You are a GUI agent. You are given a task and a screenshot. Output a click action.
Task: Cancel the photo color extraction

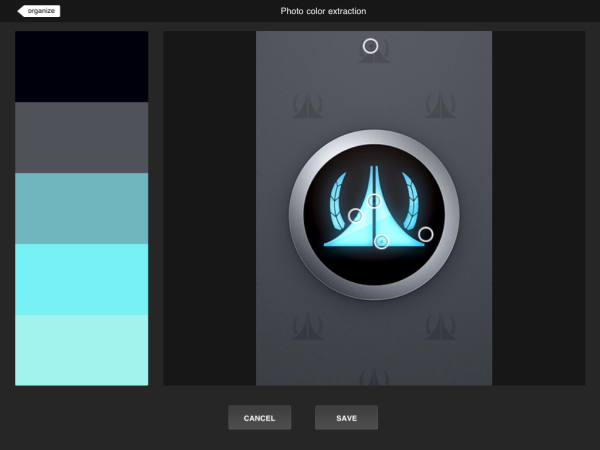pos(259,417)
